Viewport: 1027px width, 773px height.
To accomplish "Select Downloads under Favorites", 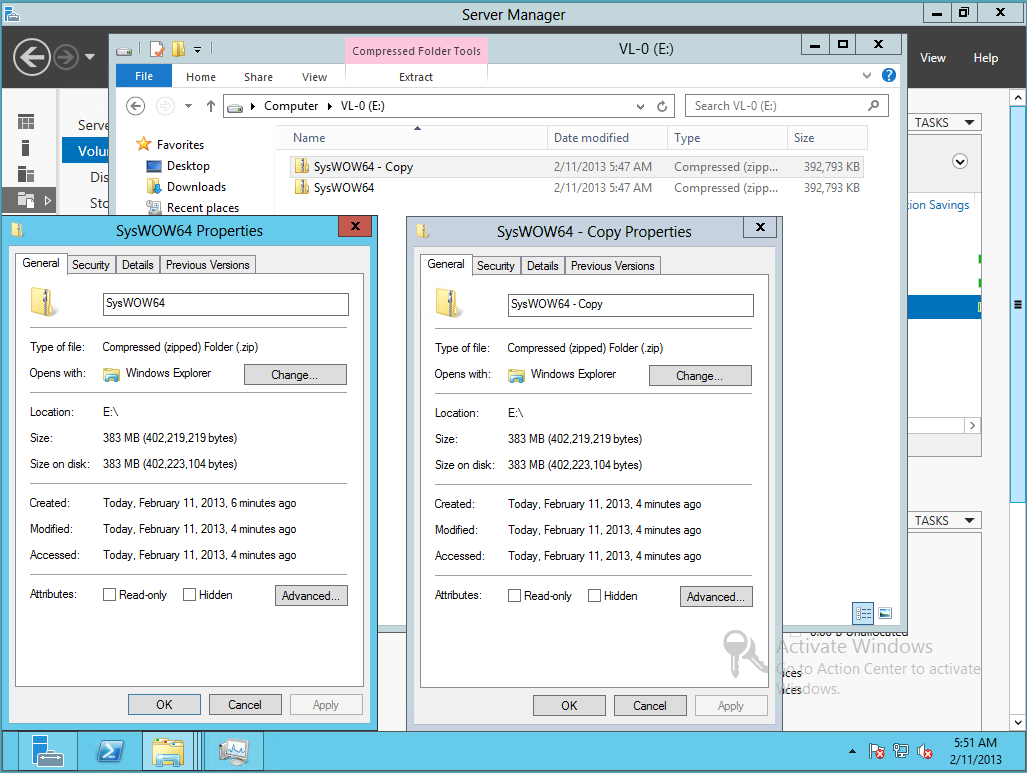I will pos(196,187).
